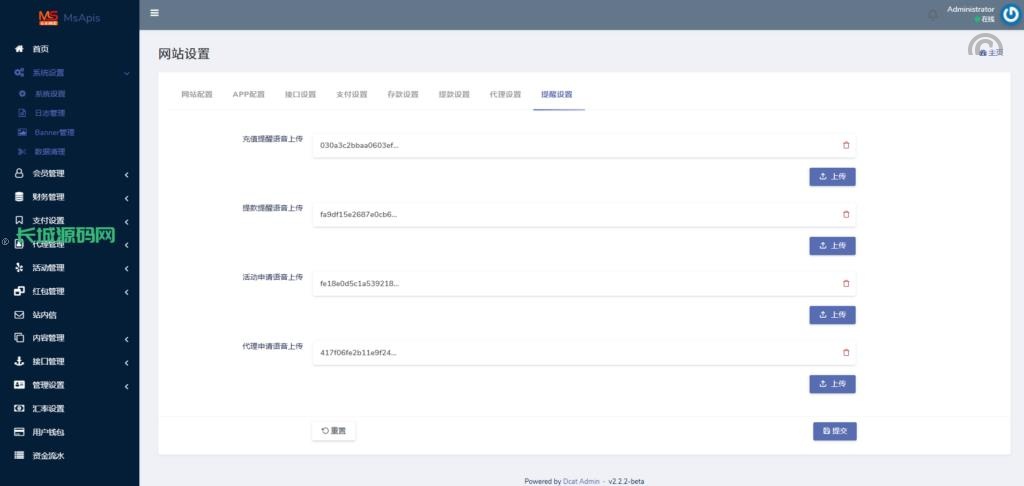Viewport: 1024px width, 486px height.
Task: Click trash icon for 提款提醒语音 file
Action: click(x=846, y=214)
